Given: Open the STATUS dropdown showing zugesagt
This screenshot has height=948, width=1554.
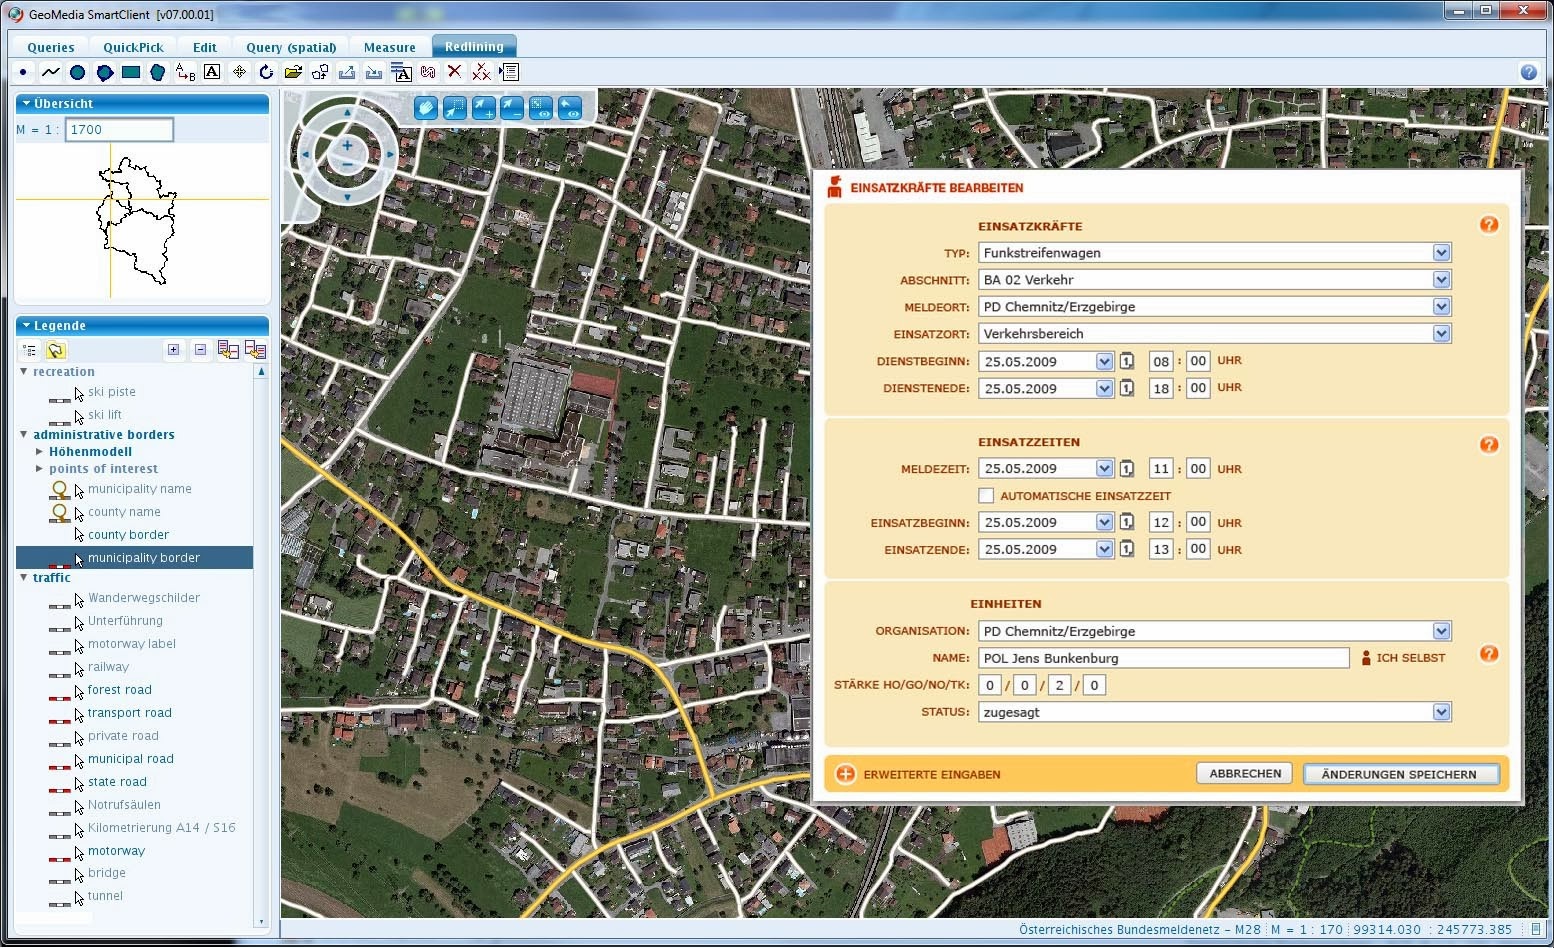Looking at the screenshot, I should (1440, 712).
